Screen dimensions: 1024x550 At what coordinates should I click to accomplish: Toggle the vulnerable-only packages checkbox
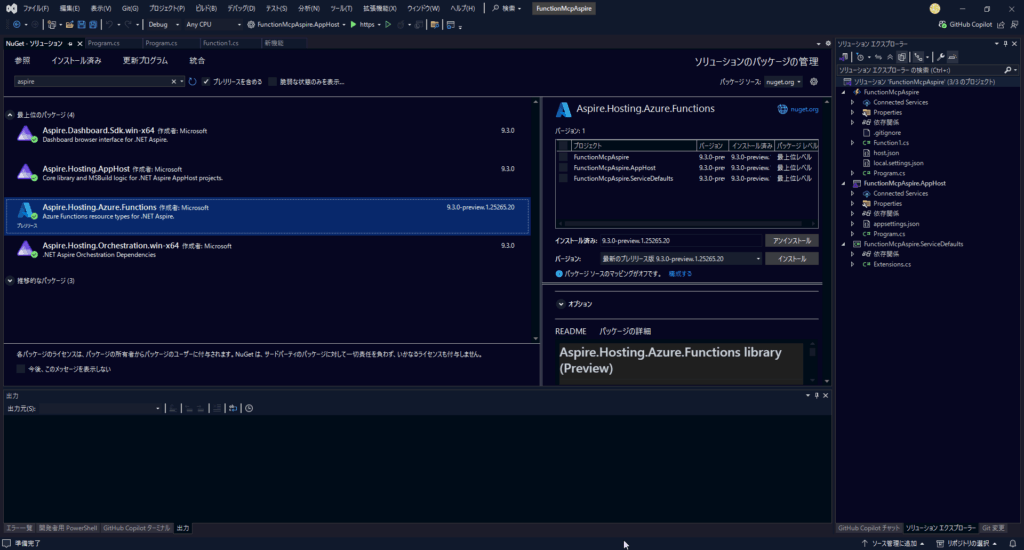pos(272,82)
